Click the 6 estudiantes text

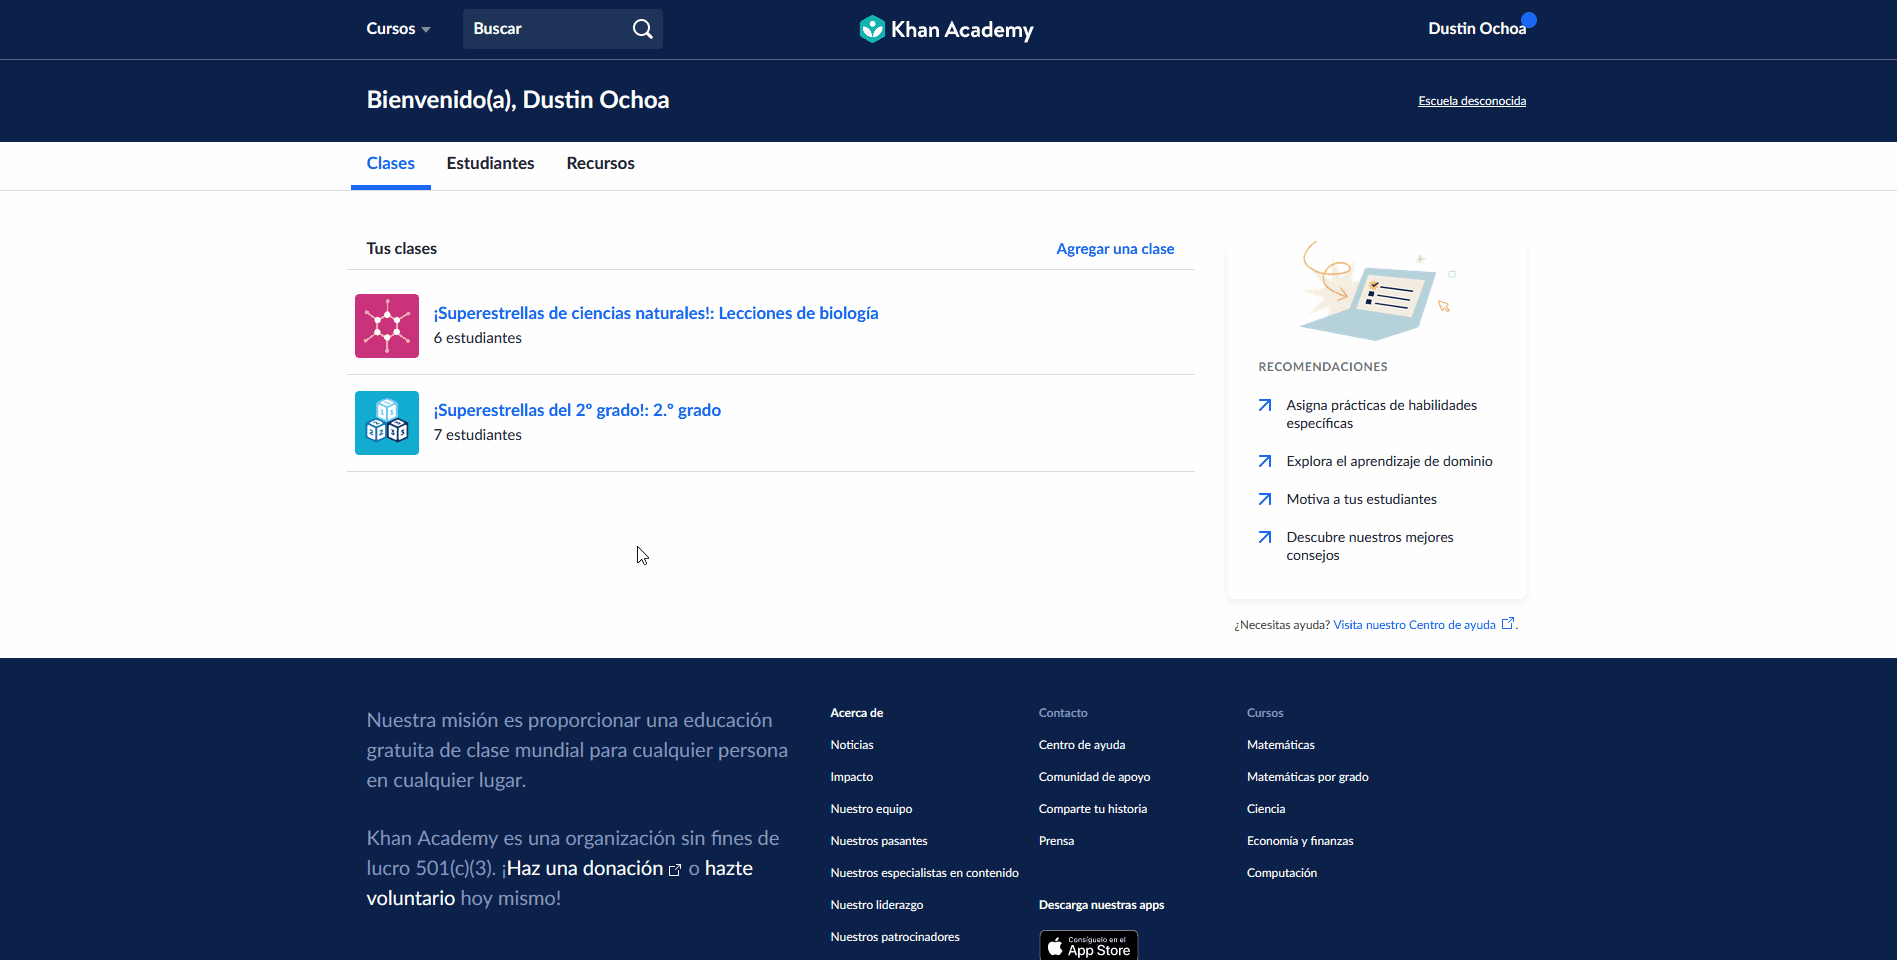478,338
